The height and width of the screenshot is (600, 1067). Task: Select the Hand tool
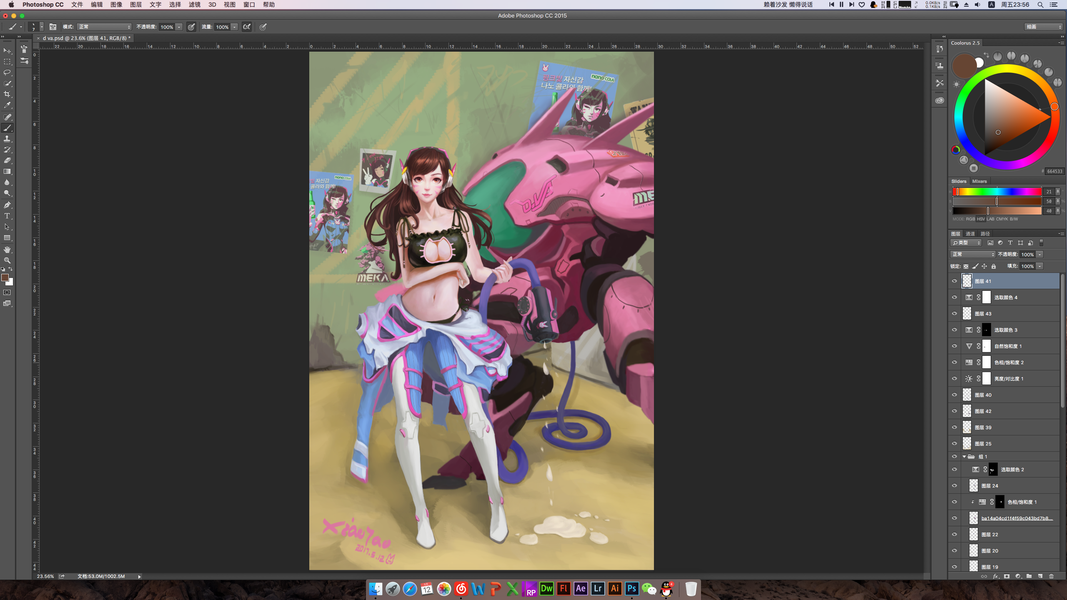point(7,249)
